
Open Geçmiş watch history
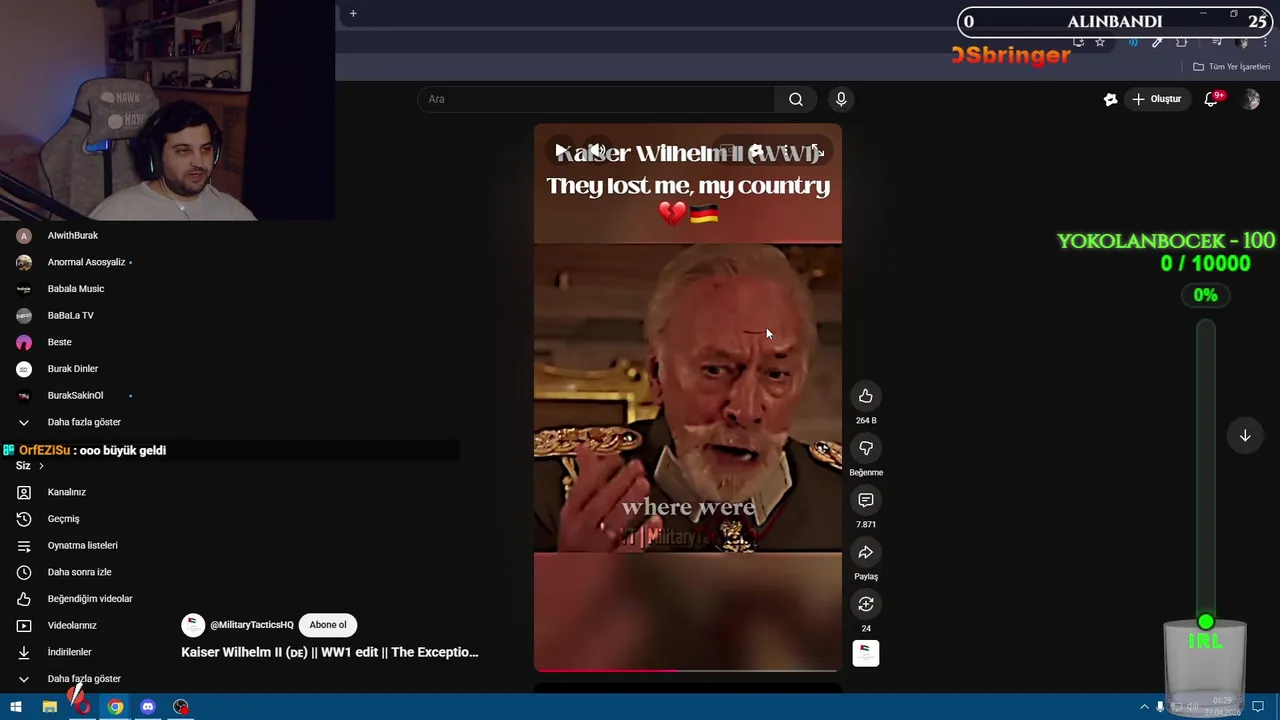63,519
